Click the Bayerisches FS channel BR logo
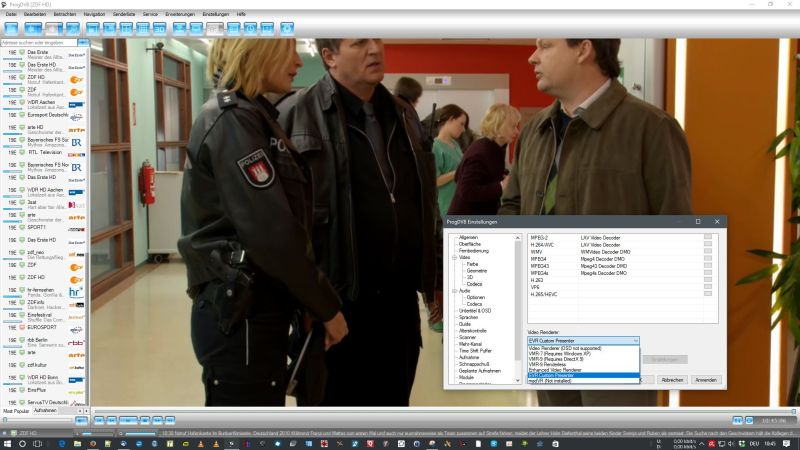 point(76,143)
